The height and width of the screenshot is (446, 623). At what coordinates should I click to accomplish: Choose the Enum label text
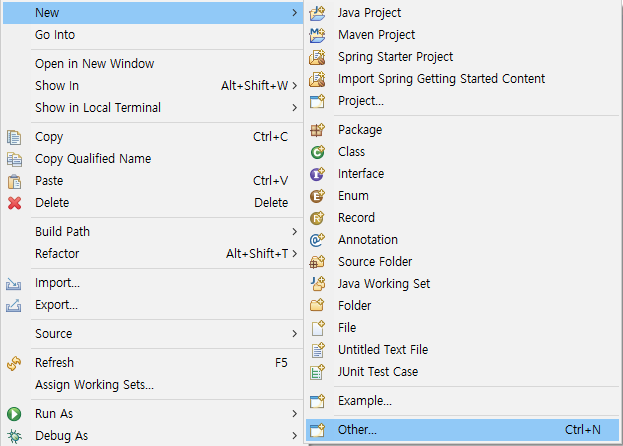click(x=353, y=196)
